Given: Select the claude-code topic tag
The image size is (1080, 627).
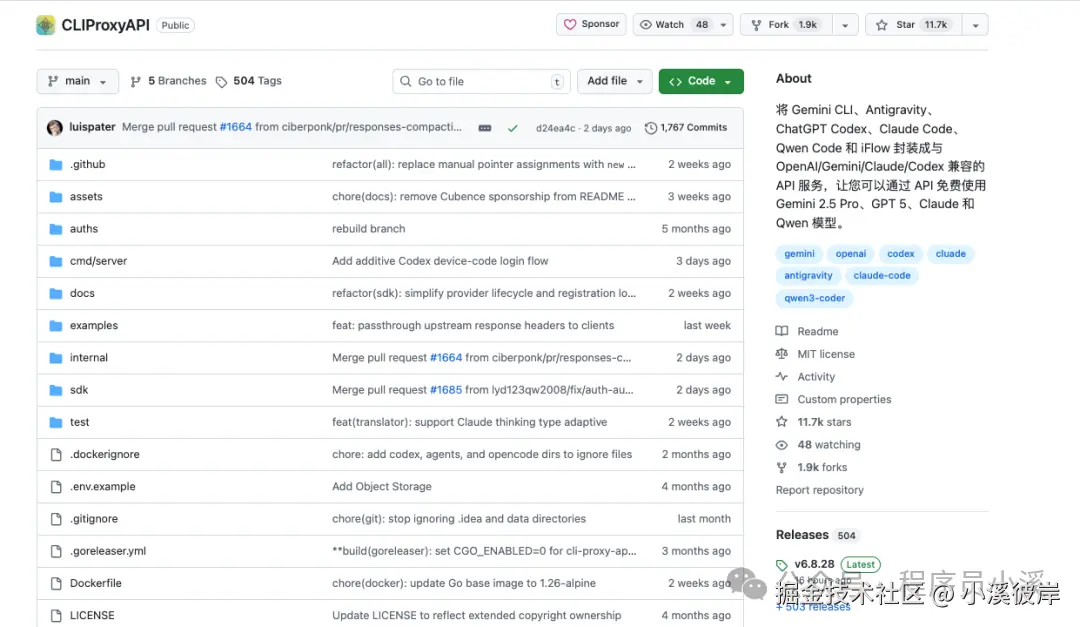Looking at the screenshot, I should point(882,276).
